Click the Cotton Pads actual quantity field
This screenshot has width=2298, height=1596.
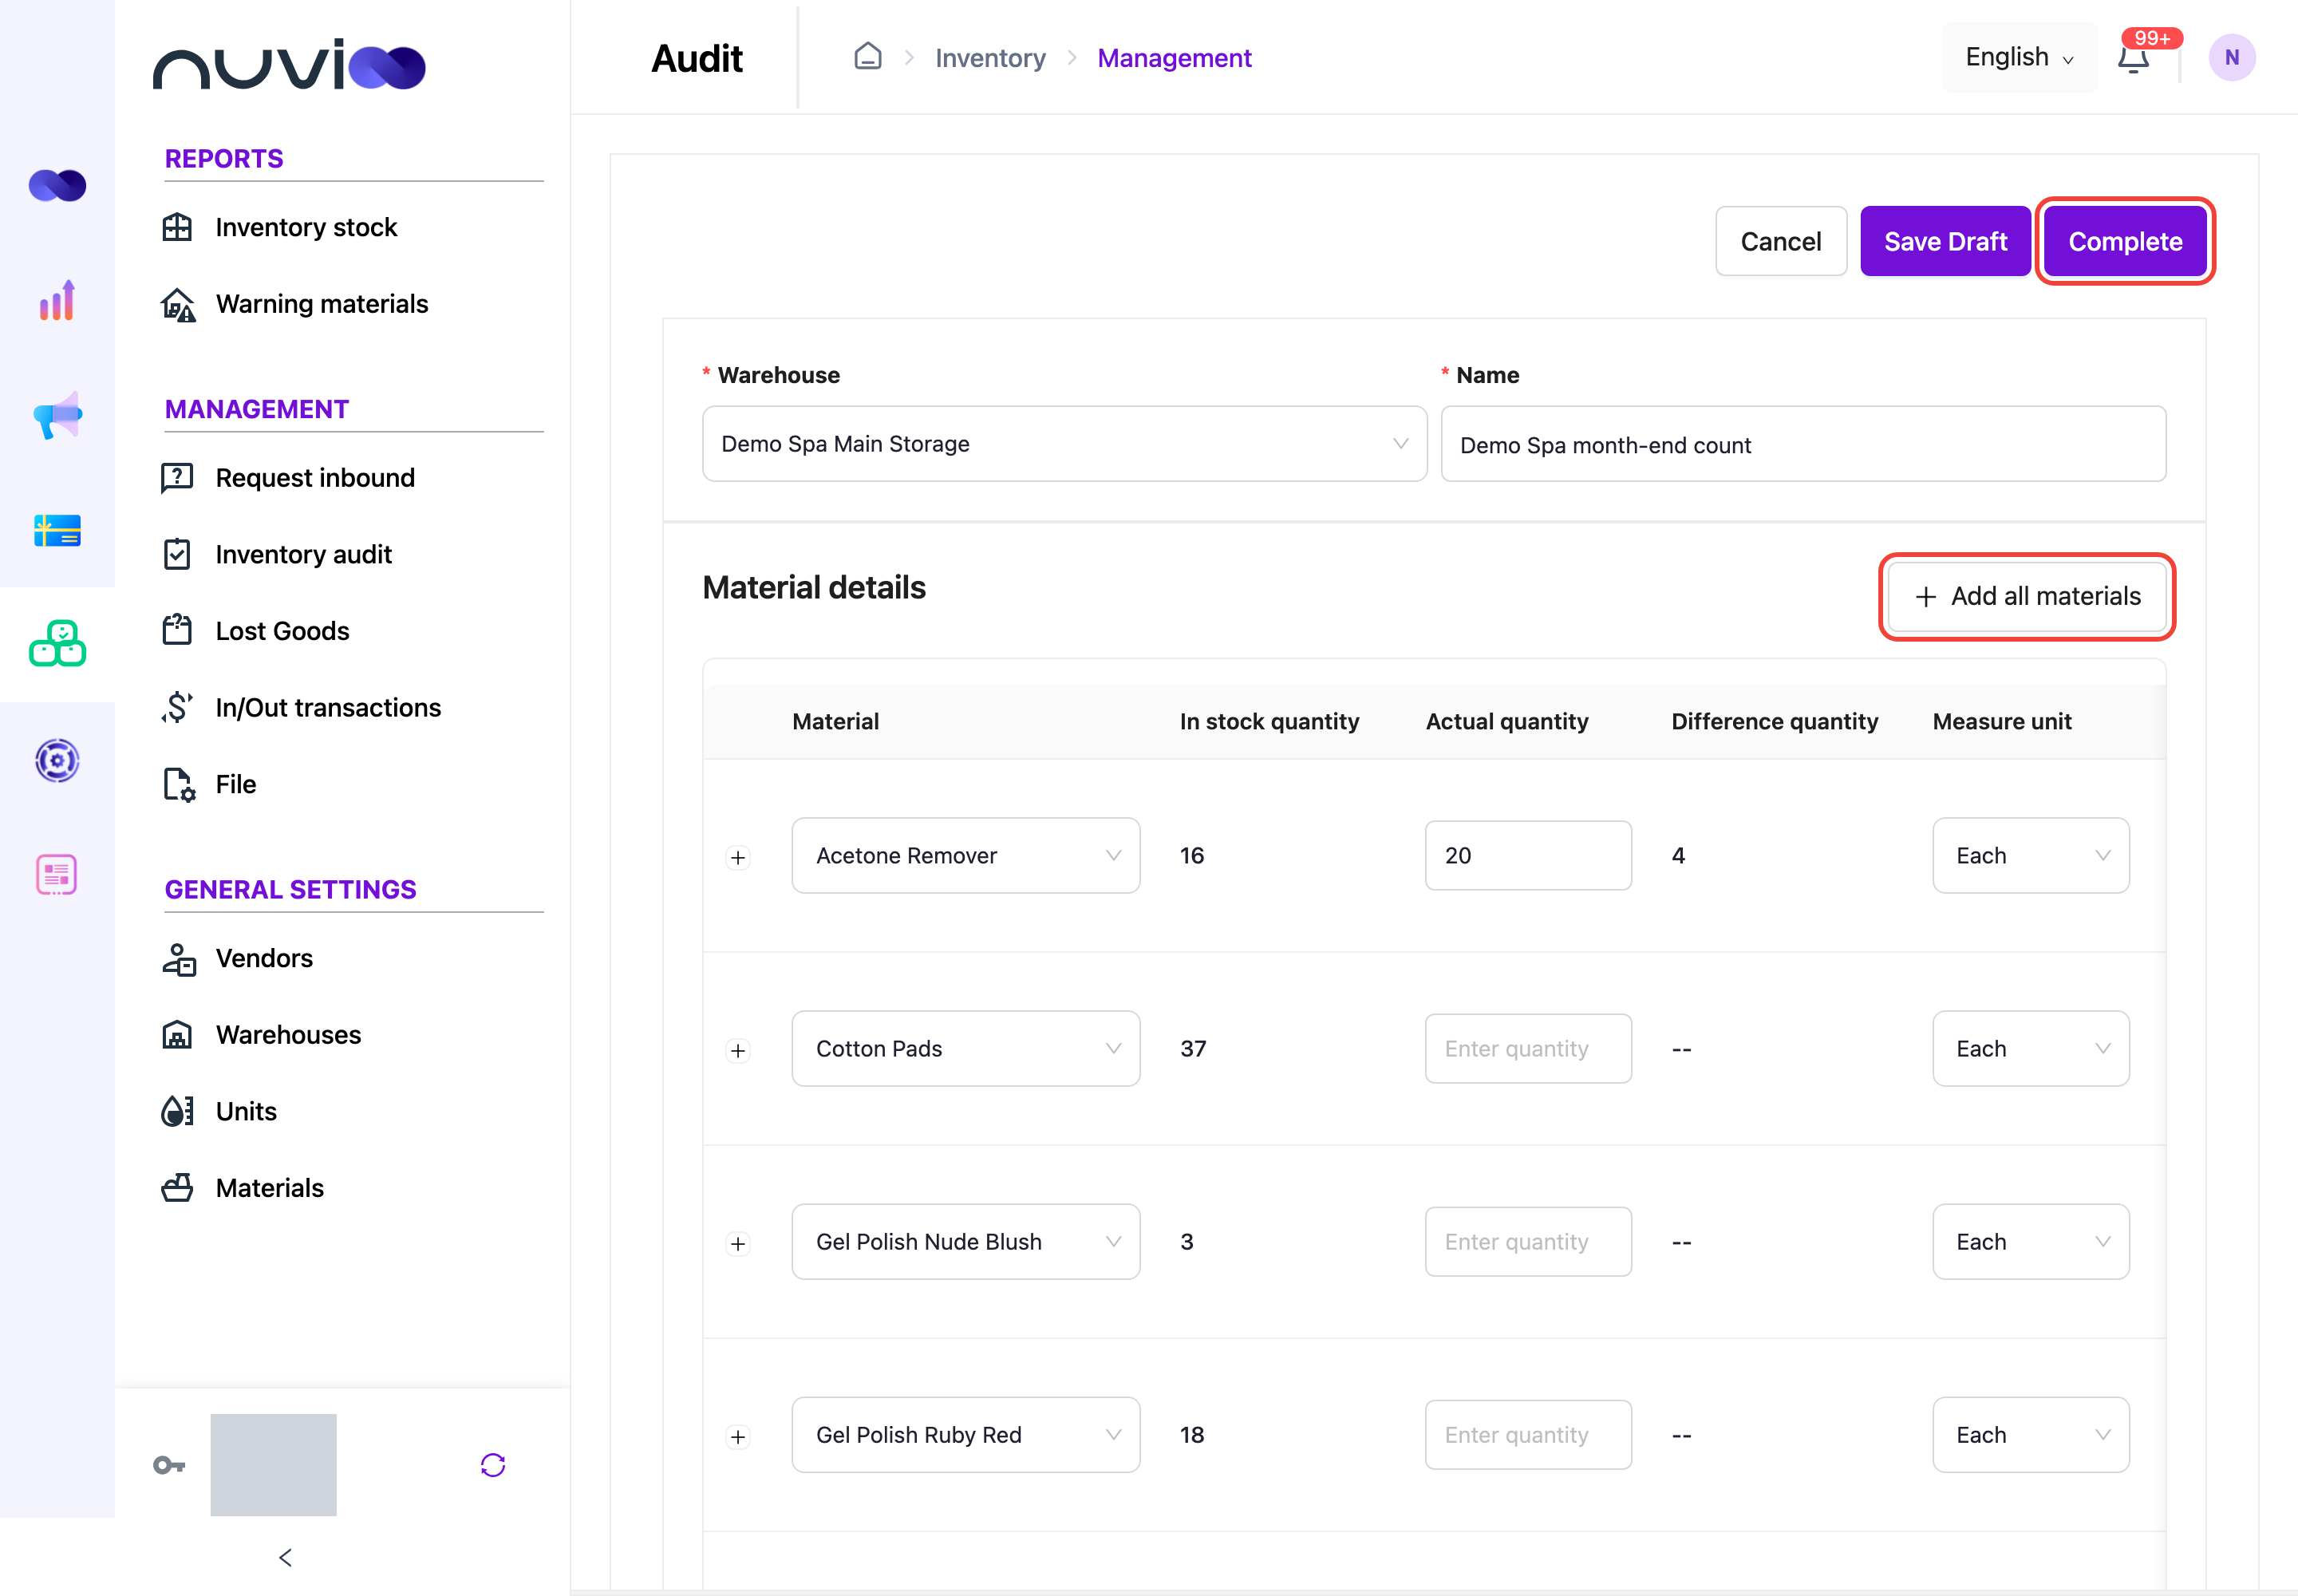pyautogui.click(x=1528, y=1048)
